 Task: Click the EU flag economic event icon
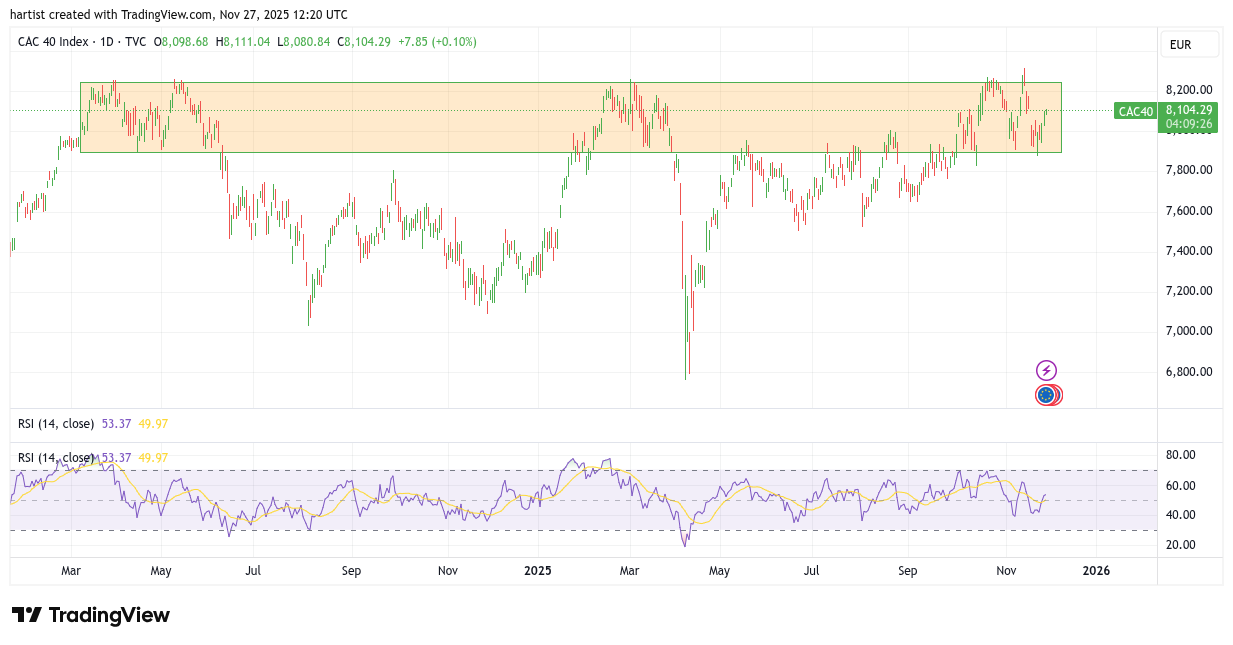coord(1046,395)
